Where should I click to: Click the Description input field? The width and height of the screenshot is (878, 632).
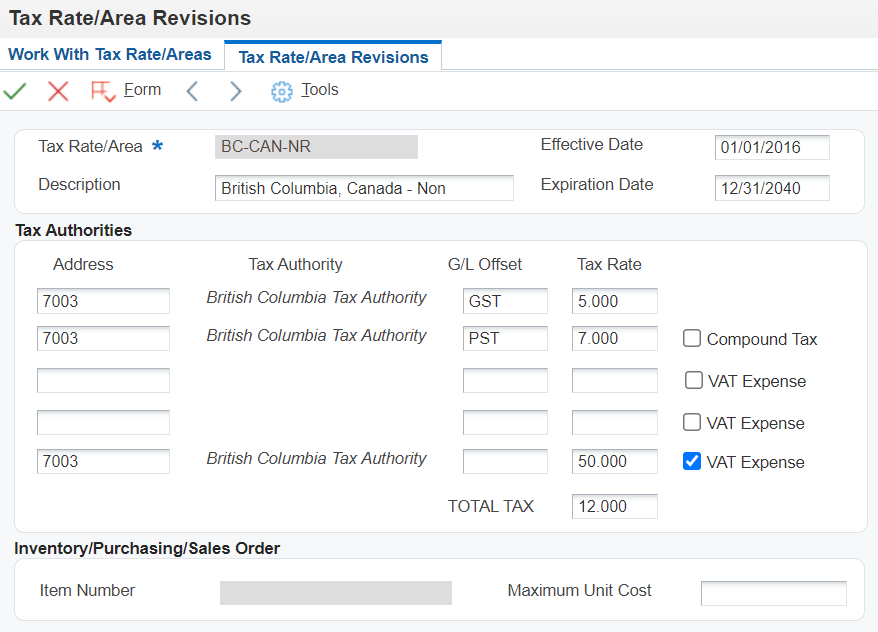[364, 188]
